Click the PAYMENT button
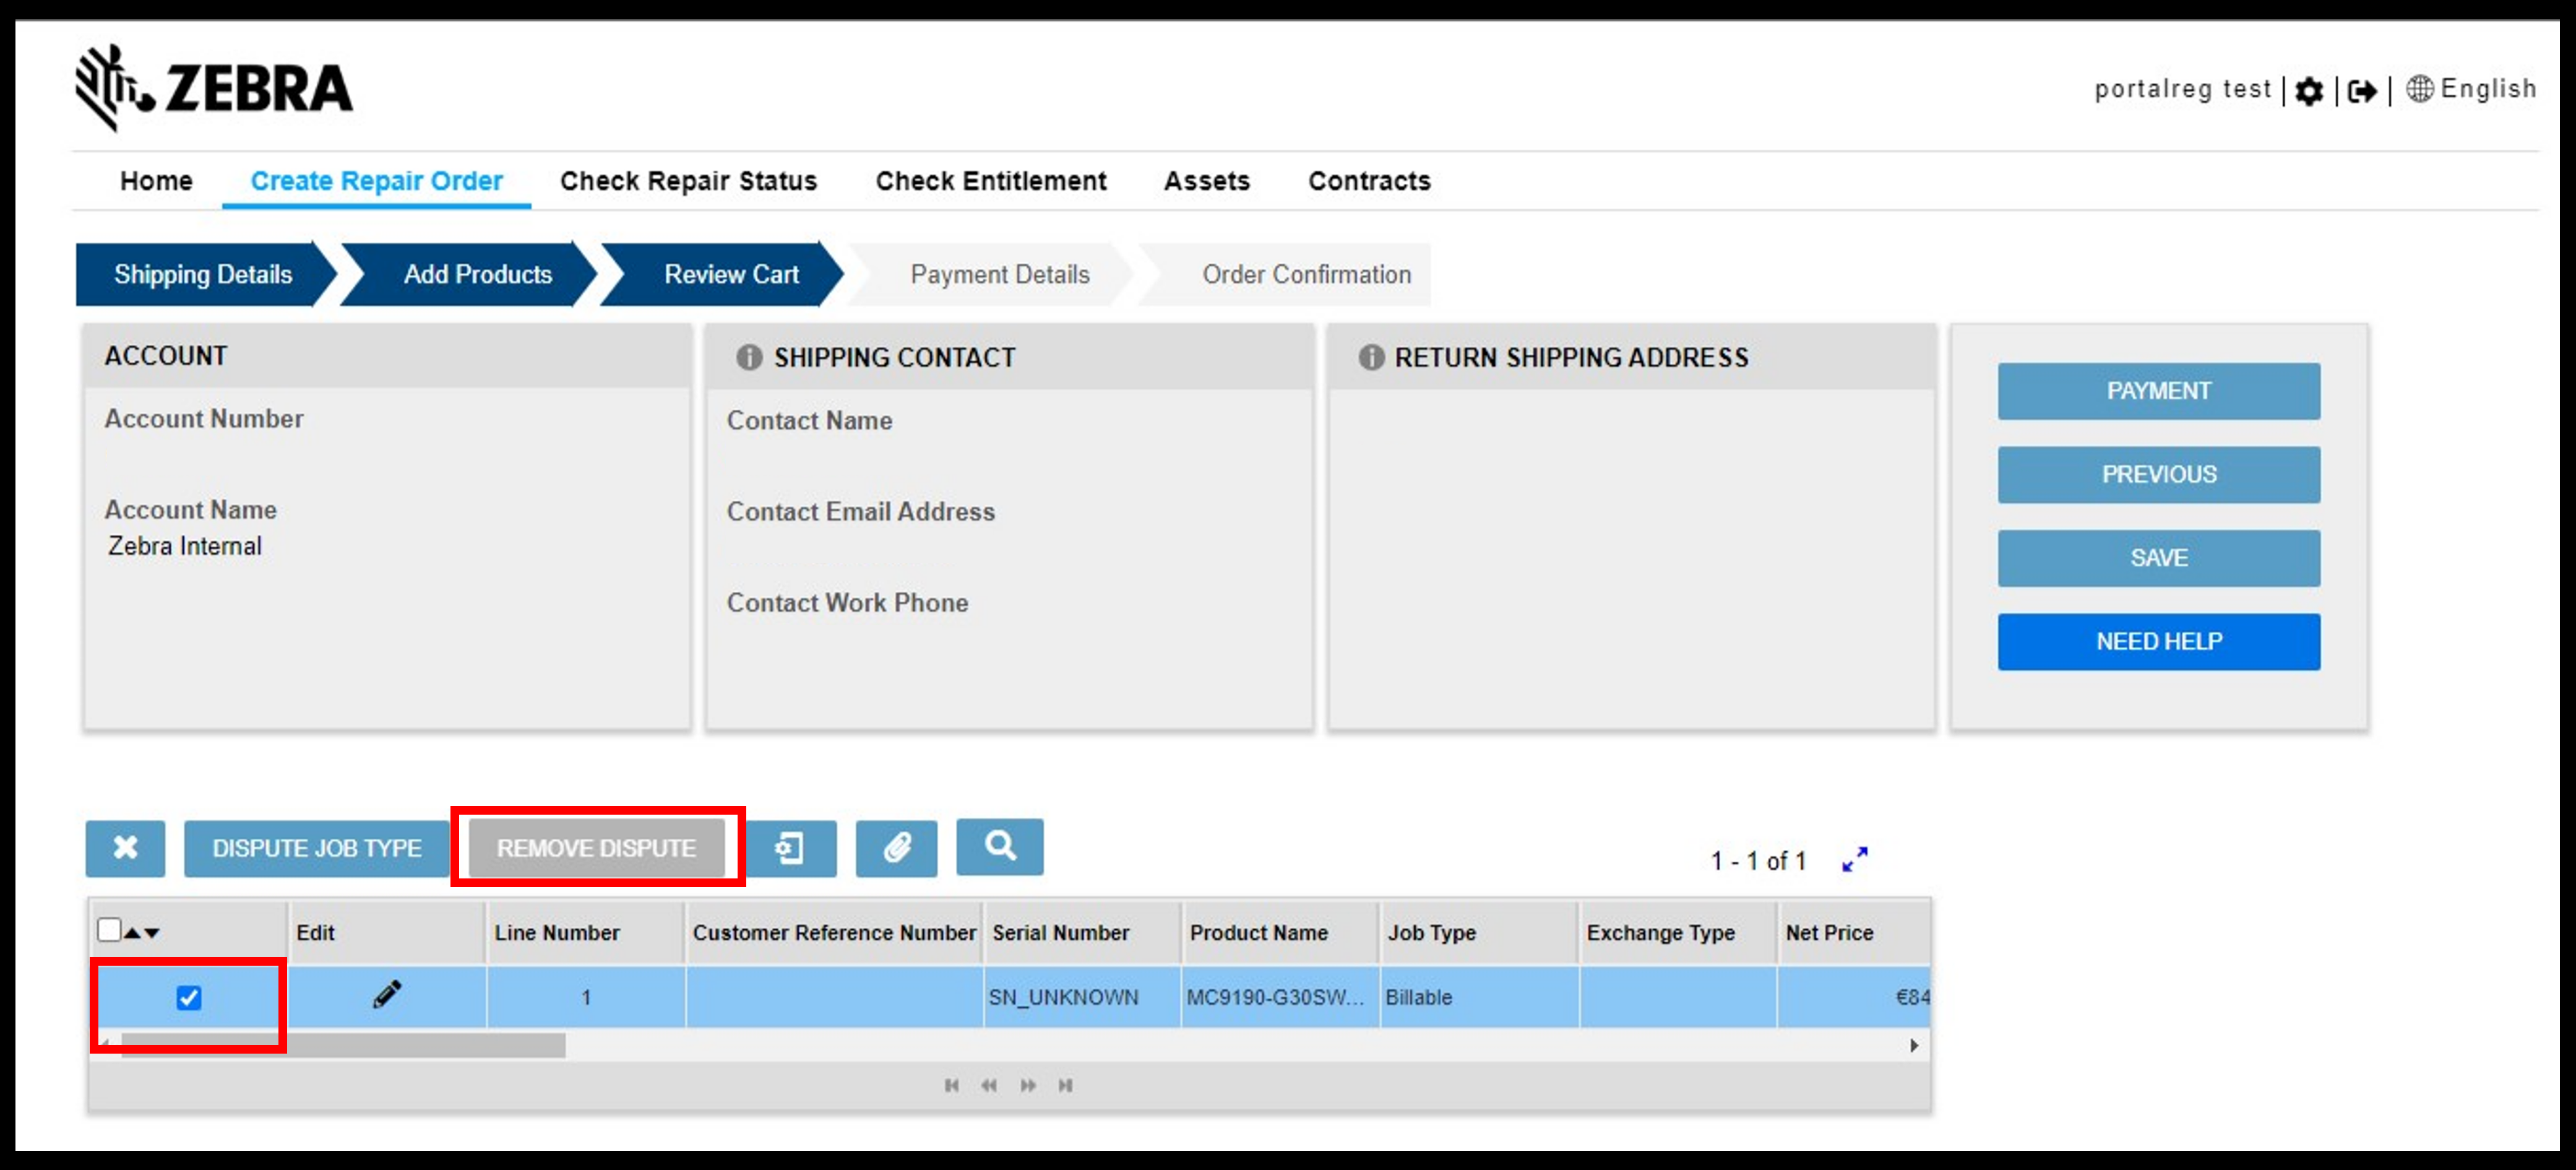 point(2159,391)
